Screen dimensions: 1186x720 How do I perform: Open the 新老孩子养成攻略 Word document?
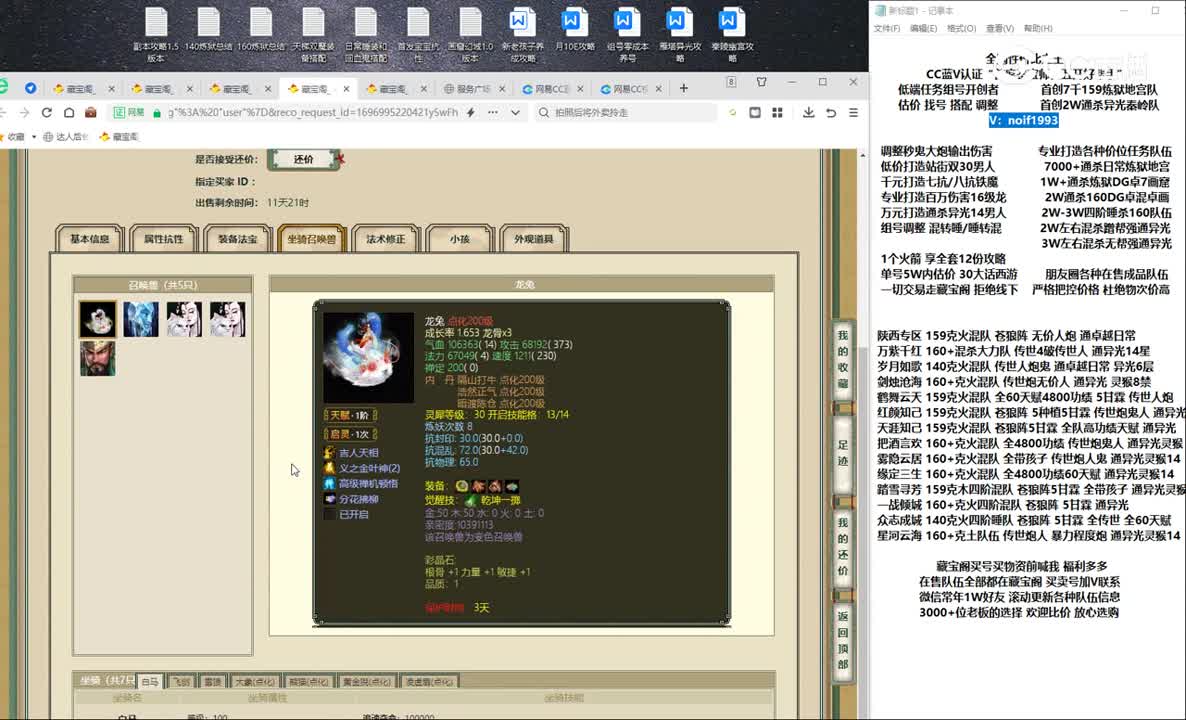click(523, 35)
